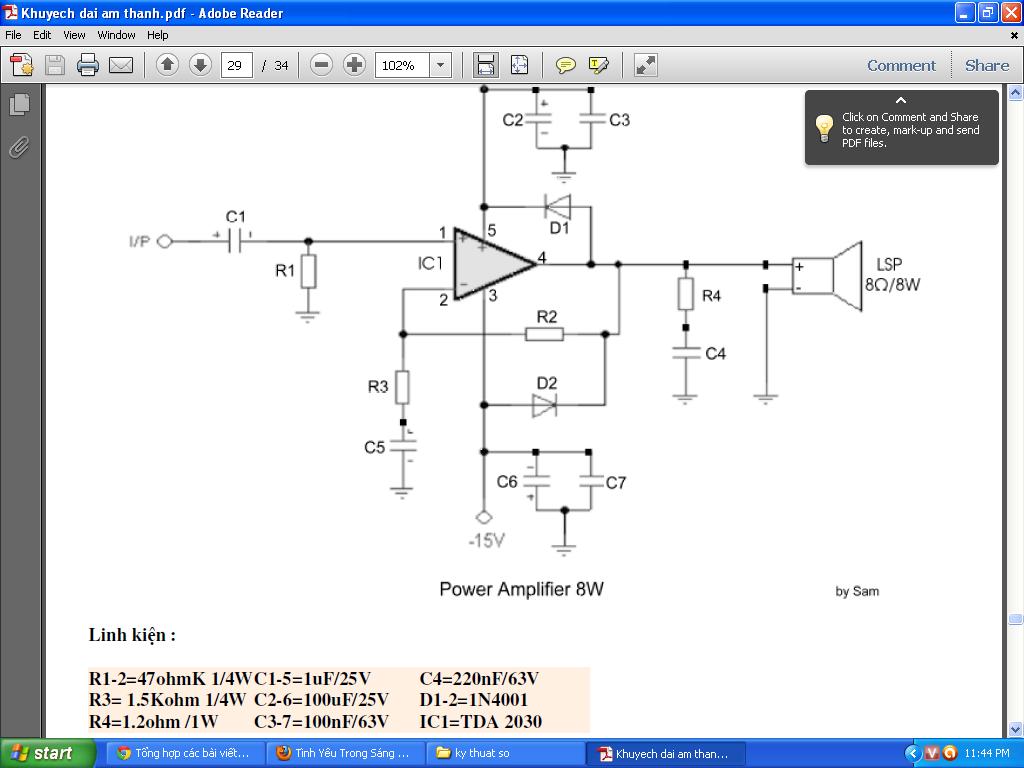Click the Adobe Reader title bar icon
Screen dimensions: 1024x768
(10, 12)
